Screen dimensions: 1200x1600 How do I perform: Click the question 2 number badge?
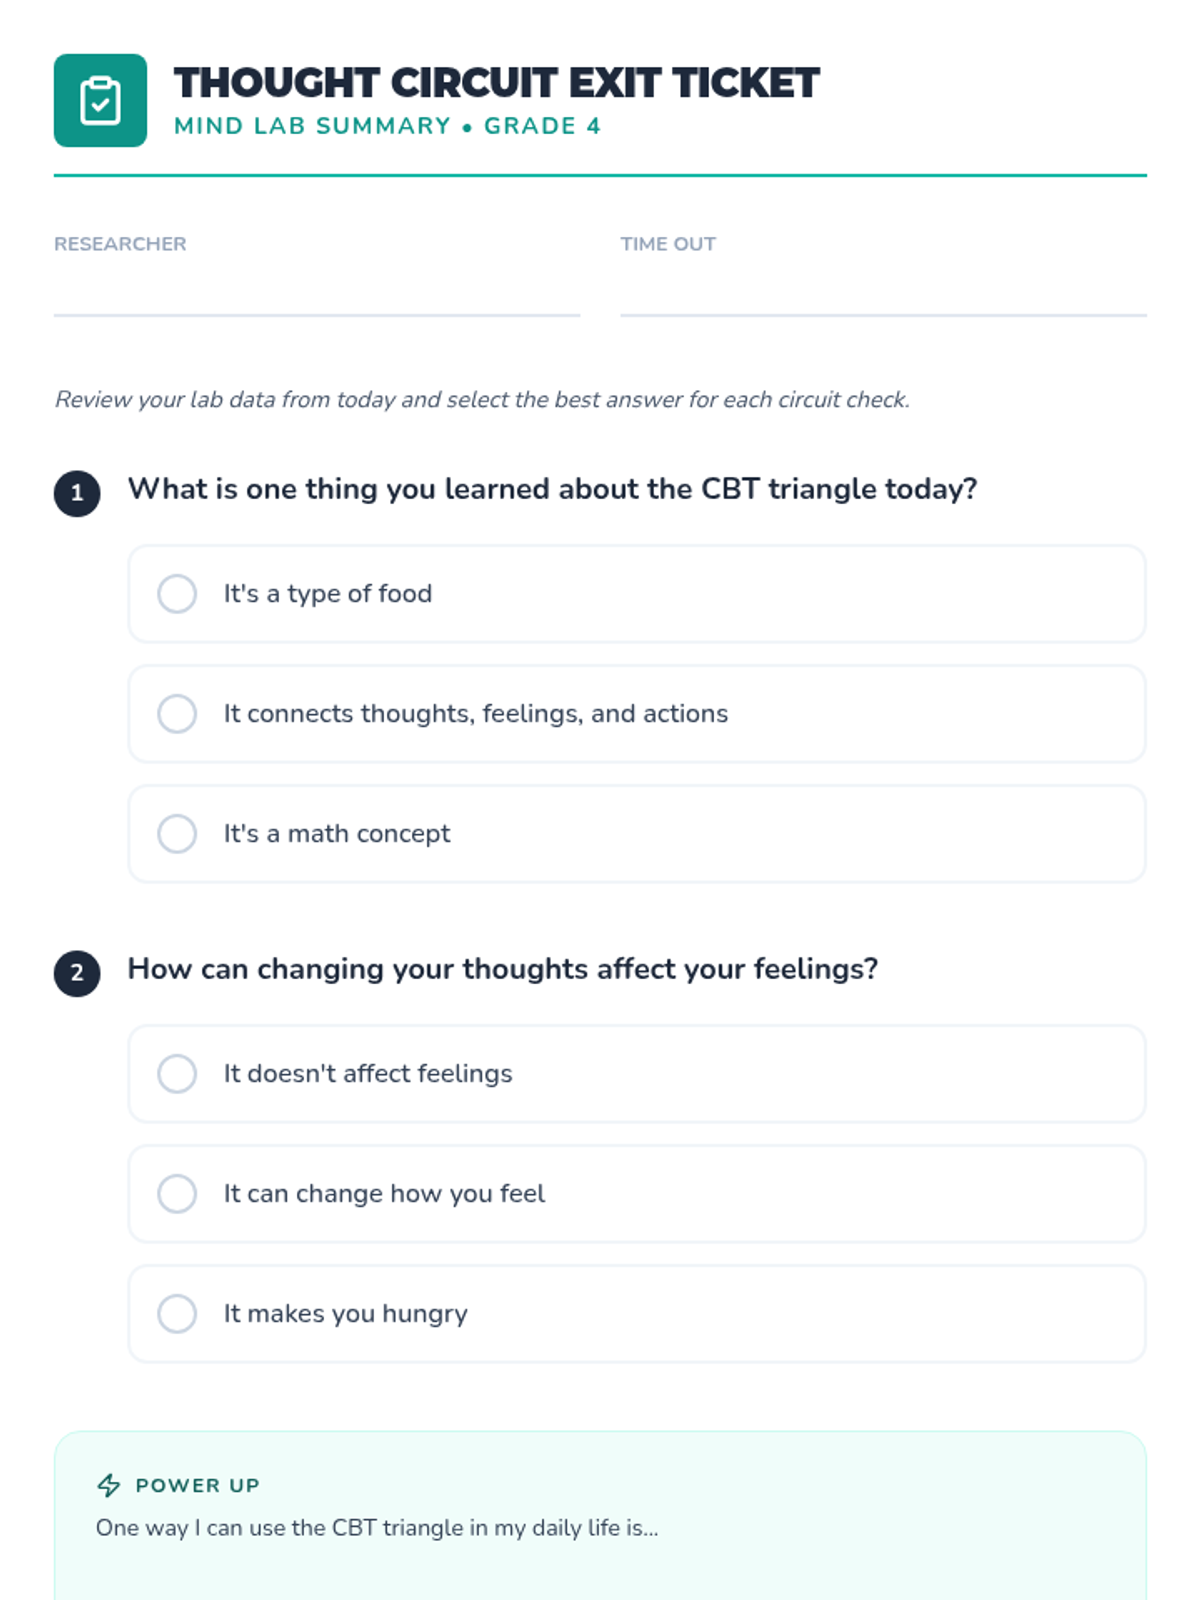pyautogui.click(x=77, y=973)
